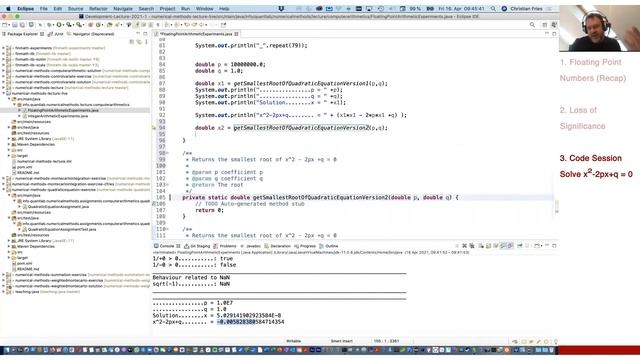
Task: Select the FloatingPointArithmeticExperiments.java editor tab
Action: (196, 34)
